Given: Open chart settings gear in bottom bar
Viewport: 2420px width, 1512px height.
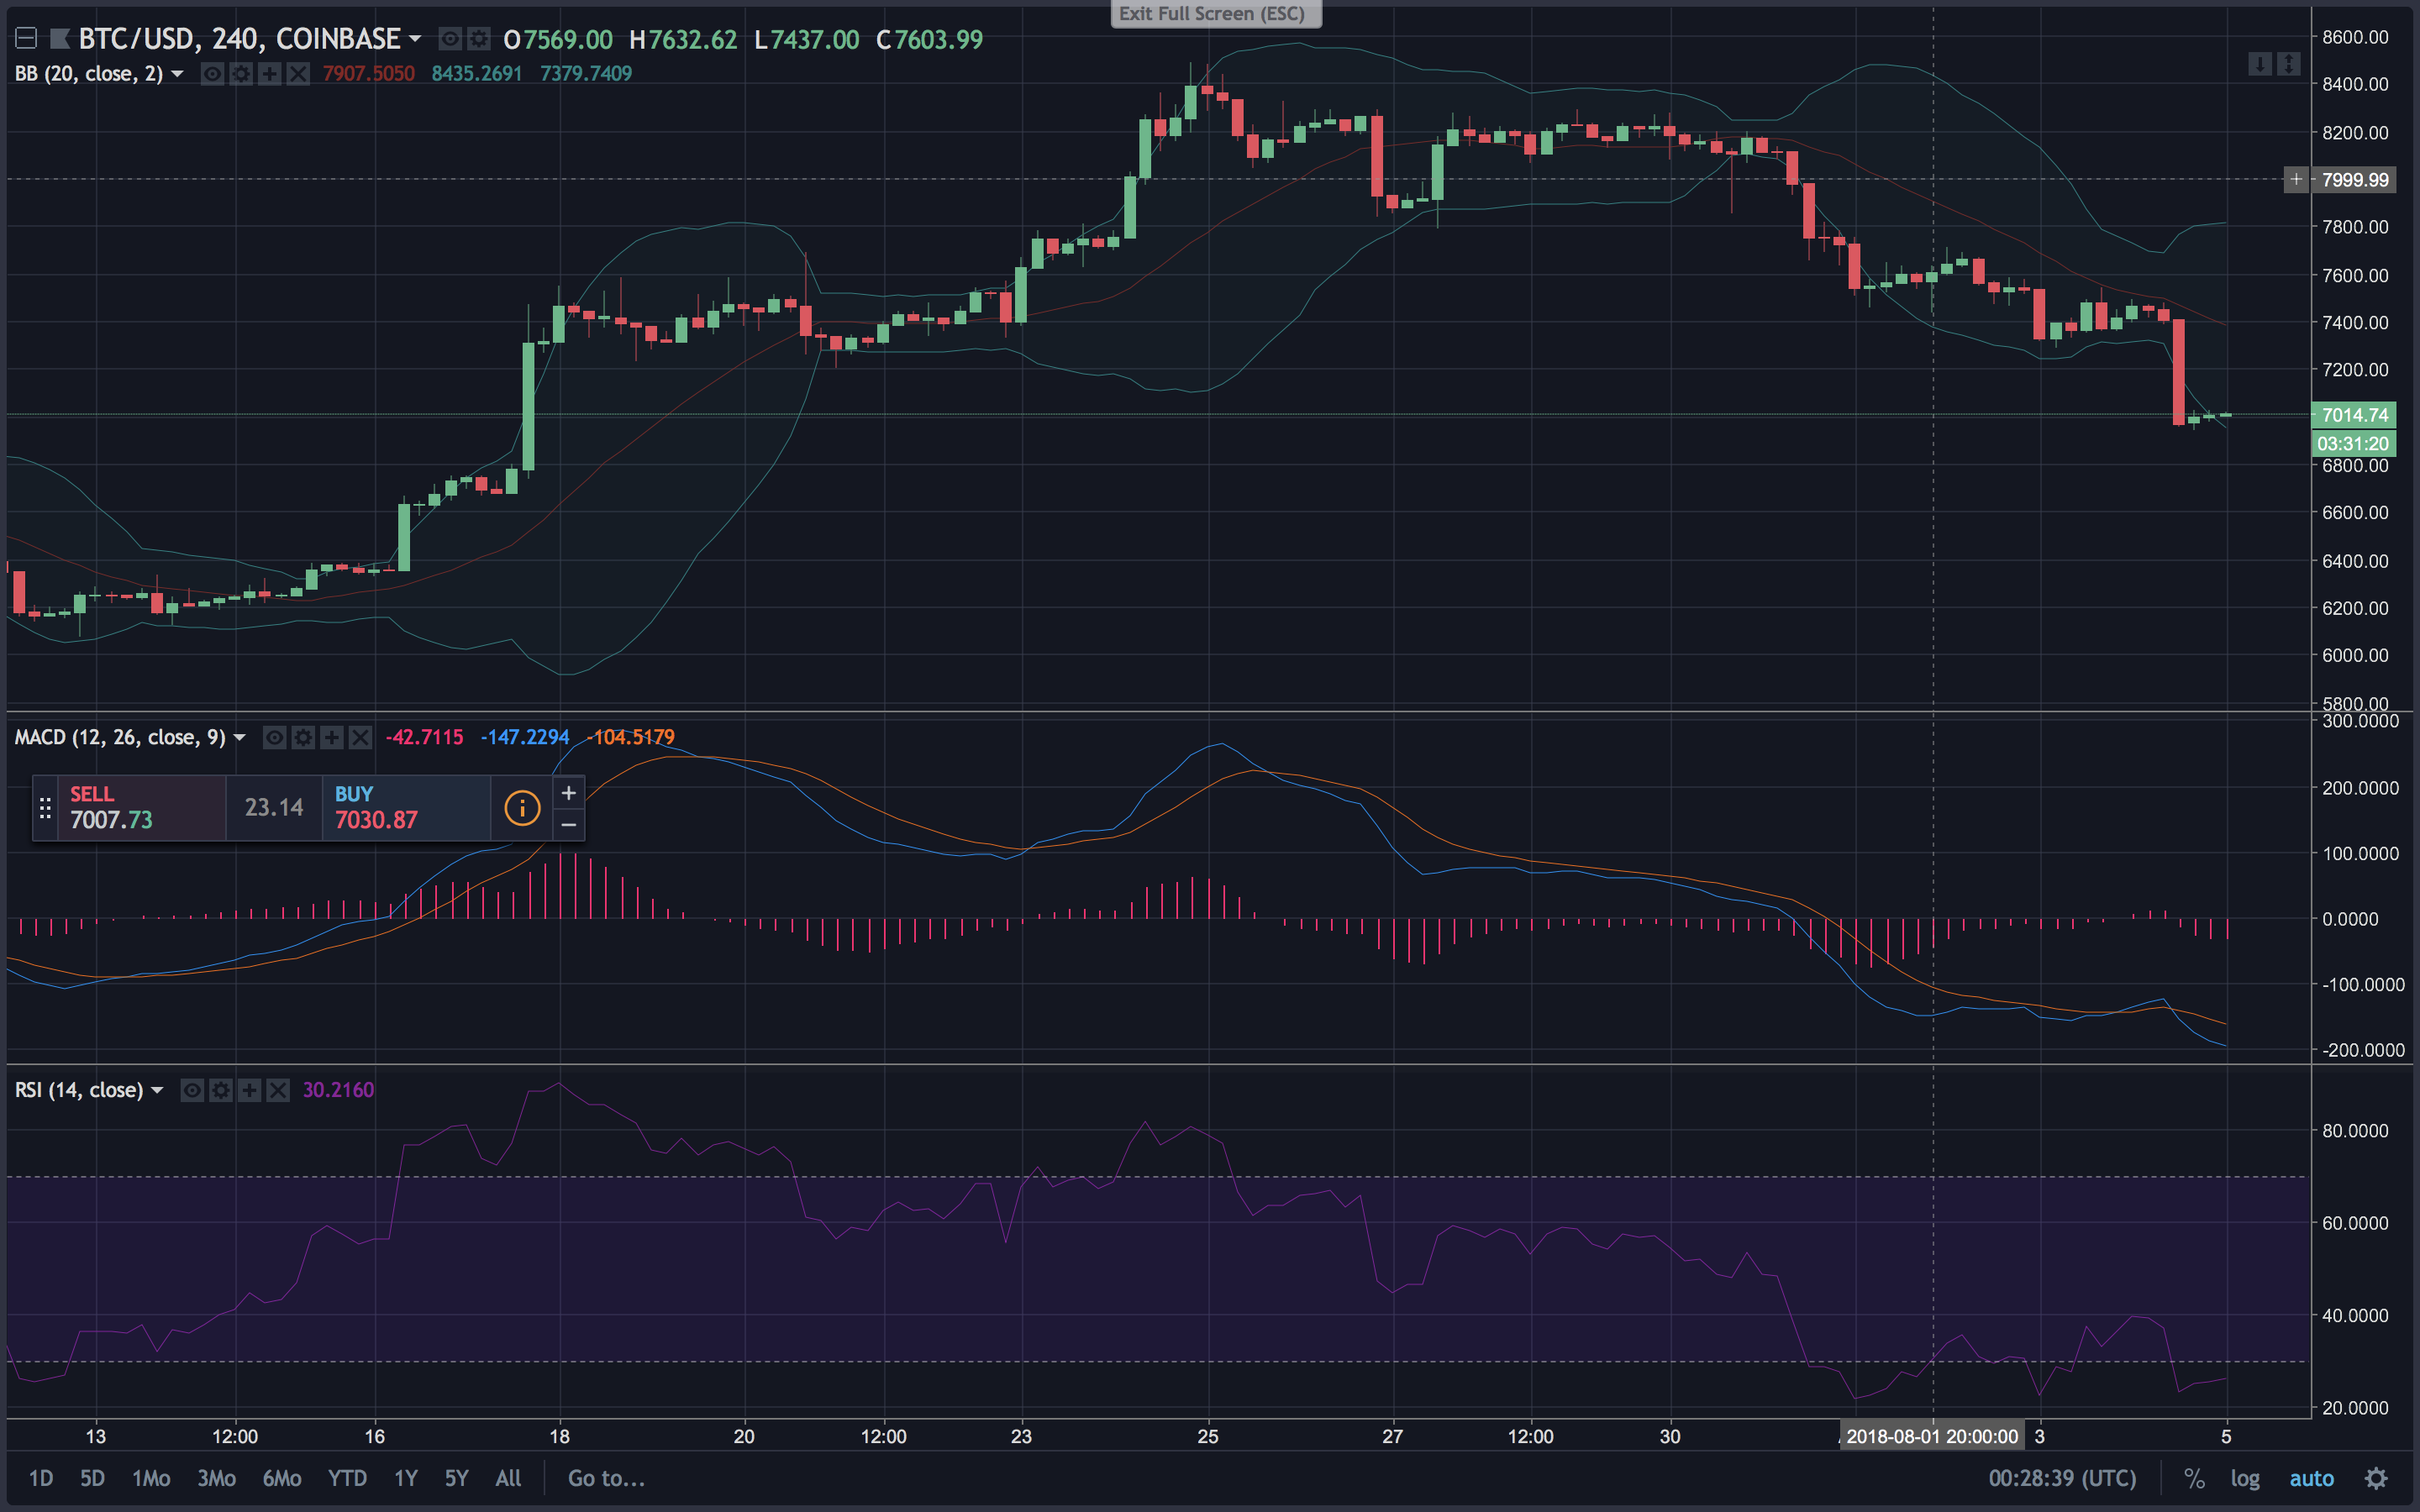Looking at the screenshot, I should pyautogui.click(x=2376, y=1478).
